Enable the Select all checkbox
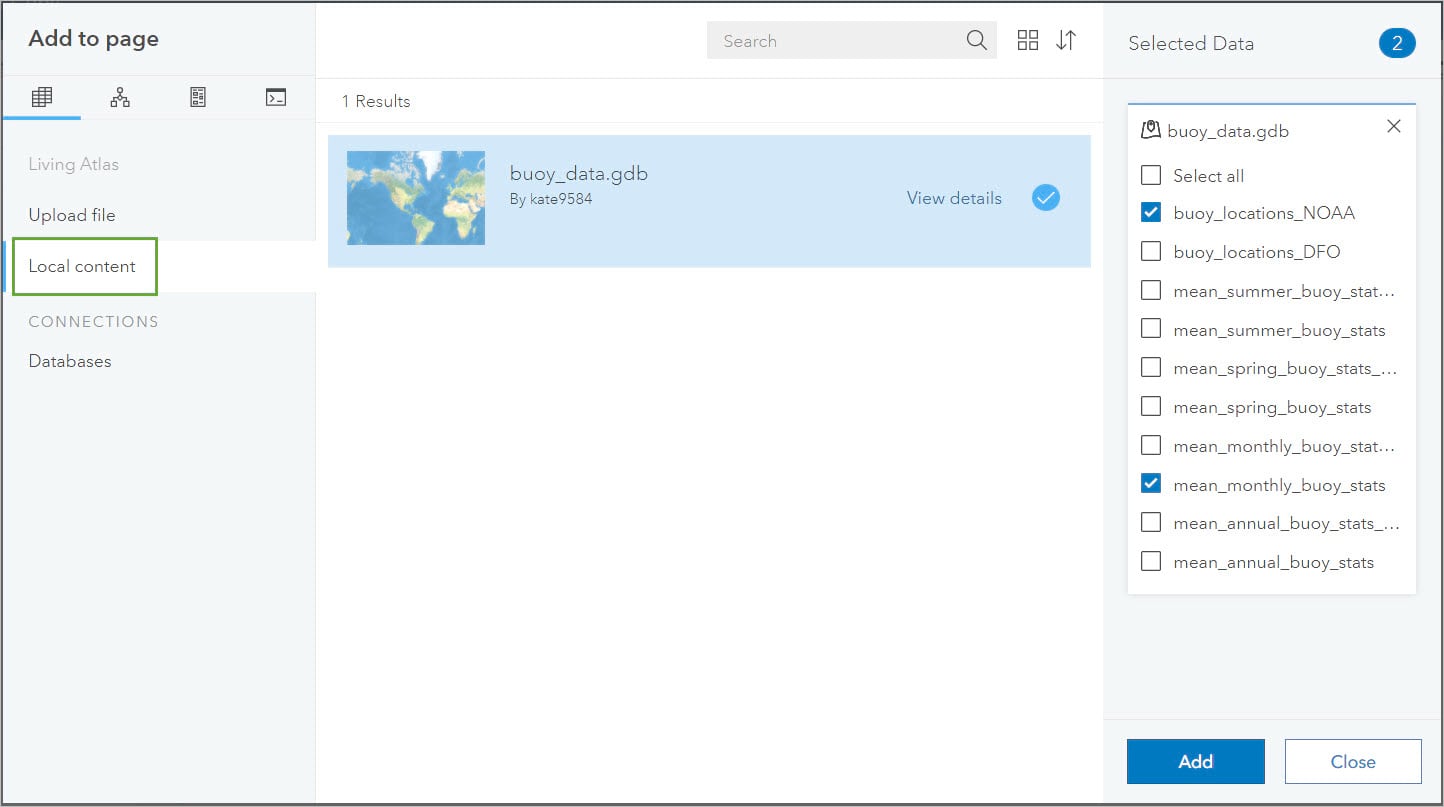Viewport: 1444px width, 807px height. (x=1150, y=174)
